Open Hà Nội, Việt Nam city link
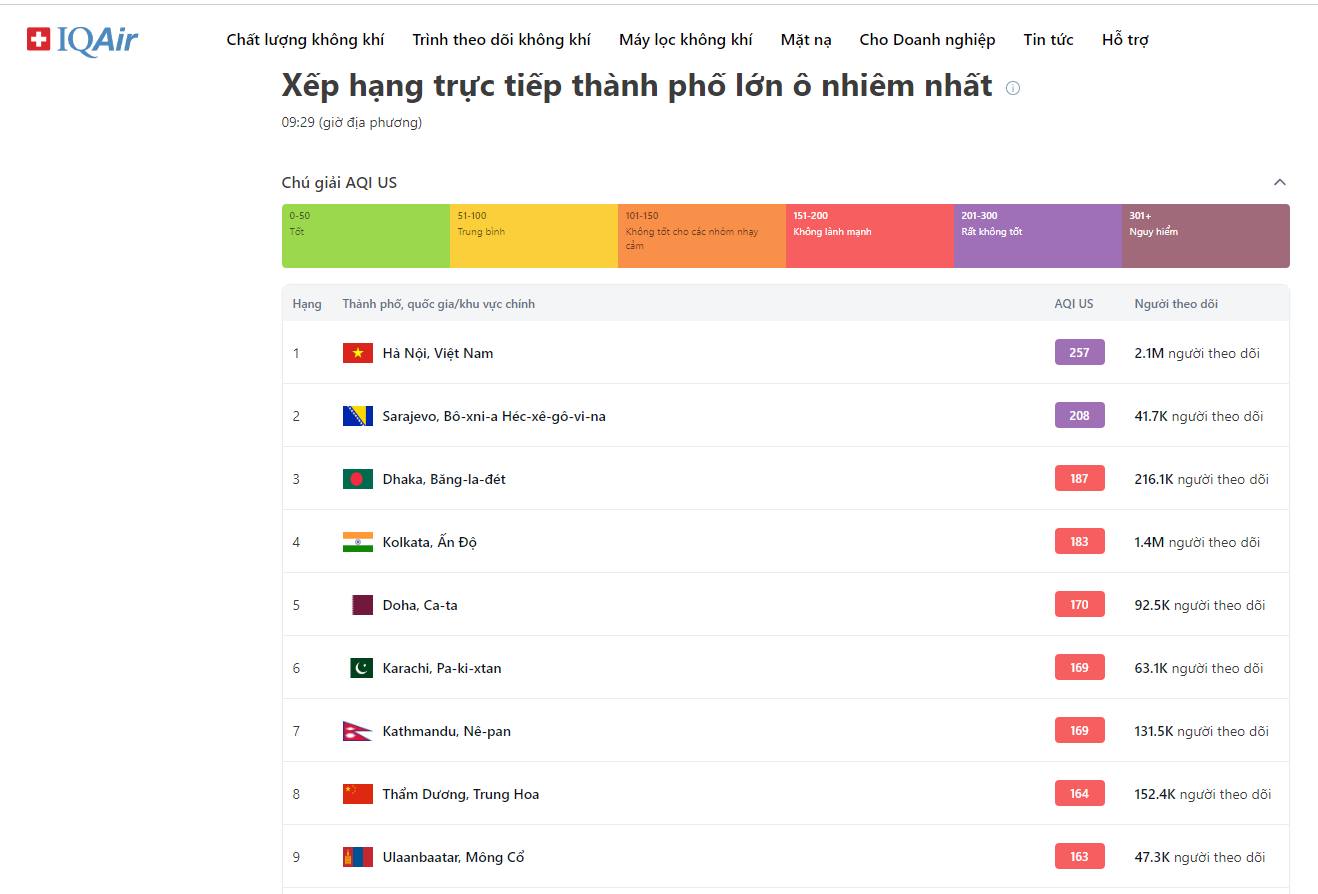The width and height of the screenshot is (1318, 894). point(438,353)
